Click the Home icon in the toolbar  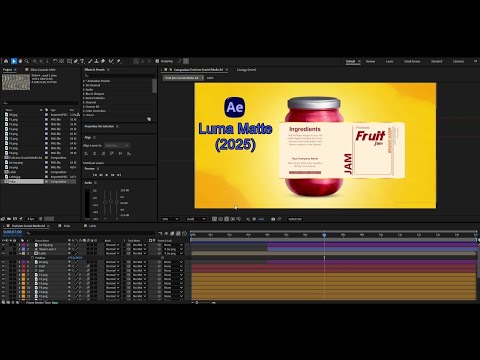point(6,61)
